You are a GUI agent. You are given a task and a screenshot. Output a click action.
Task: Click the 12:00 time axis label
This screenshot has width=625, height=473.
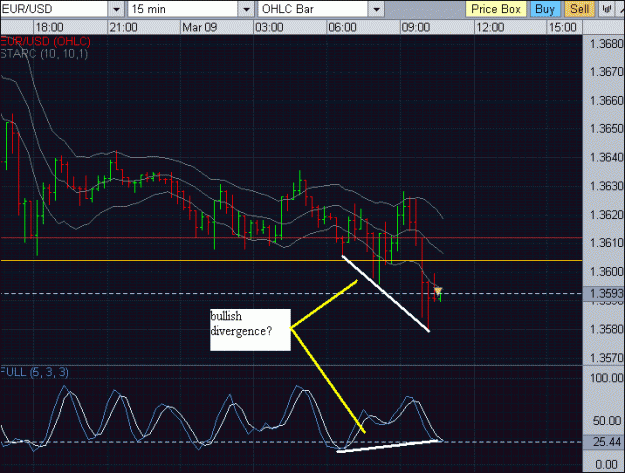[490, 27]
